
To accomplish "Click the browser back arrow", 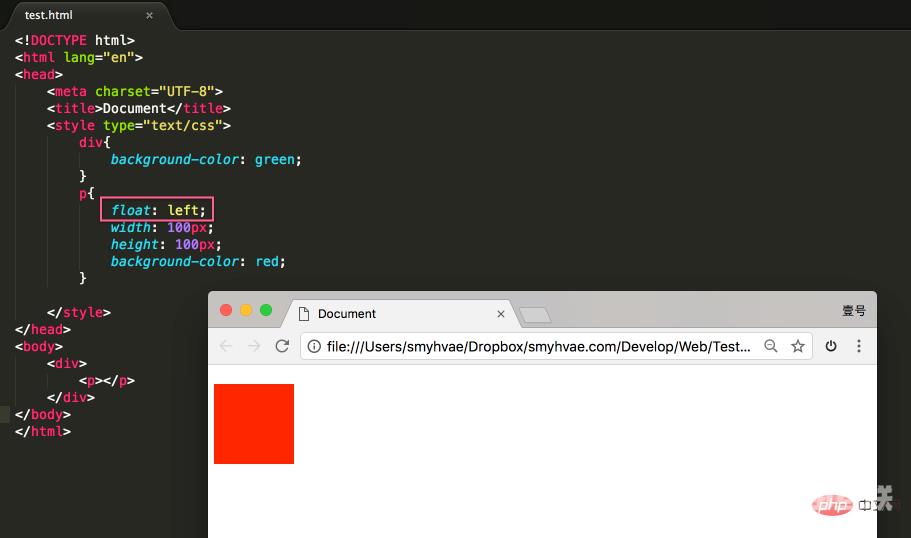I will tap(225, 346).
